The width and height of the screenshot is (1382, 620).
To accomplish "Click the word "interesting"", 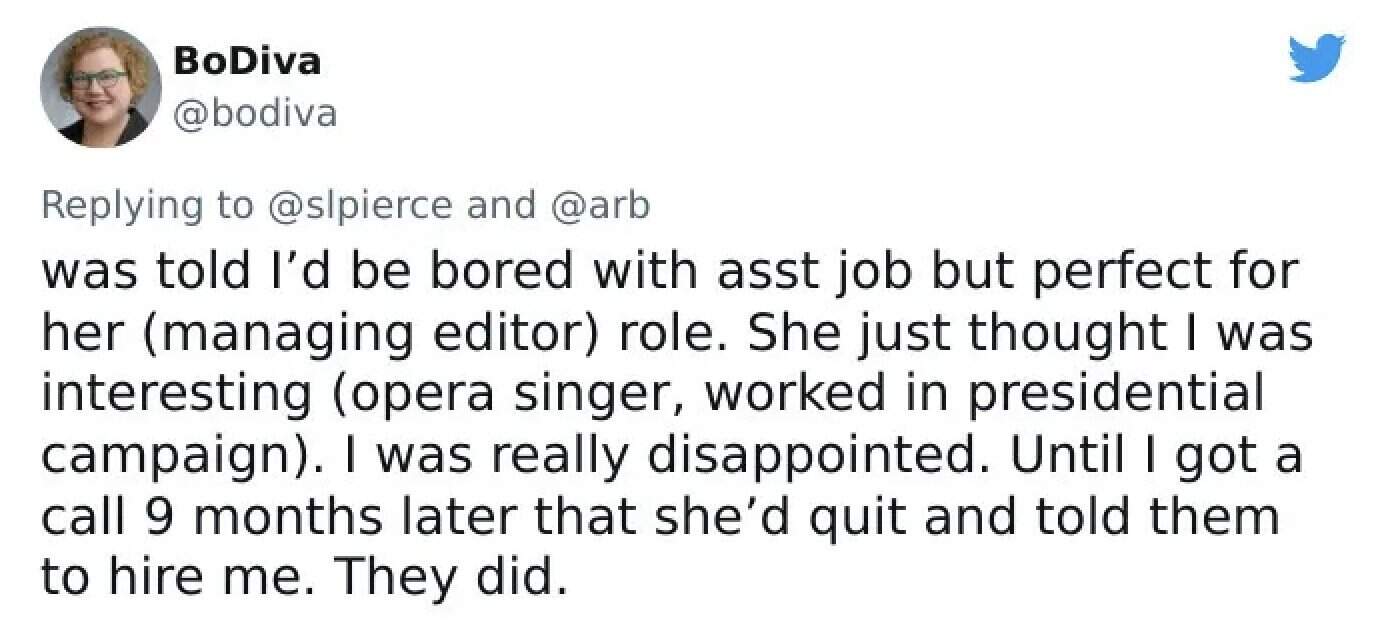I will [x=176, y=394].
